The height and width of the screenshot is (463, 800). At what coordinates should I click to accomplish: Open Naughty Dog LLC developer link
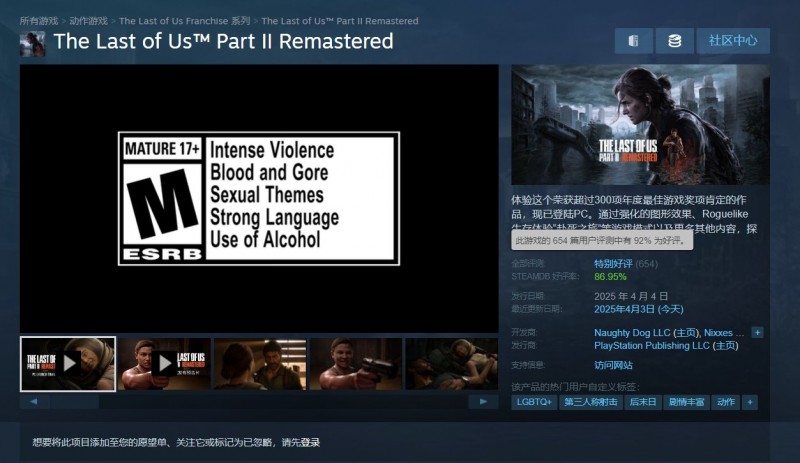pyautogui.click(x=639, y=332)
